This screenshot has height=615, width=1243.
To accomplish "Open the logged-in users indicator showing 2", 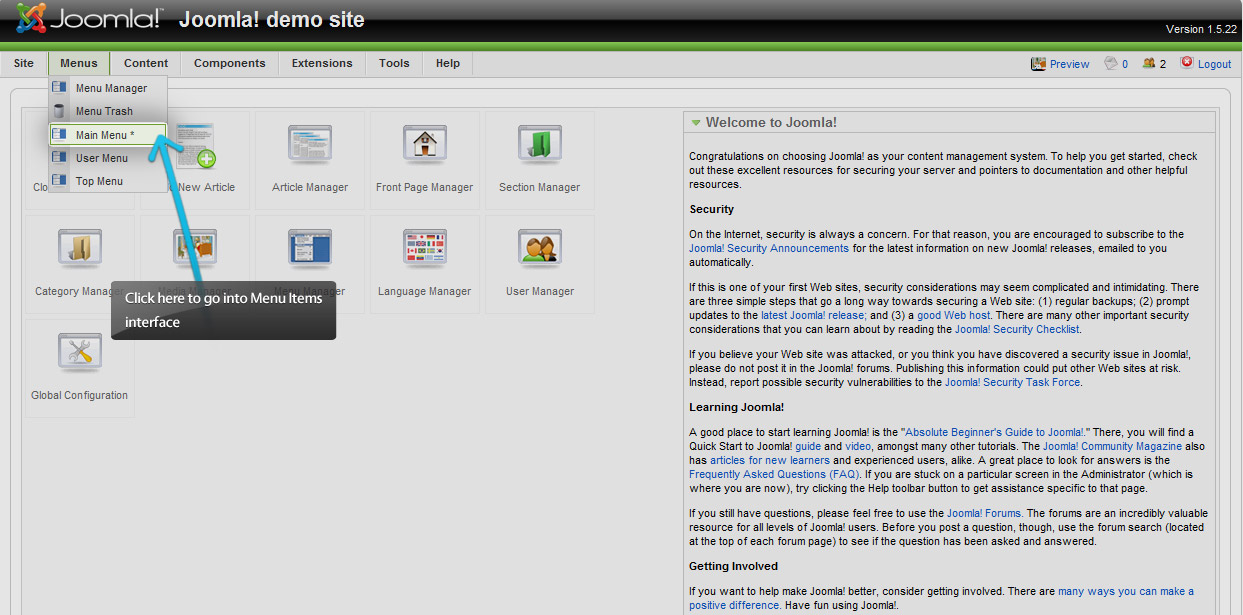I will pyautogui.click(x=1154, y=64).
